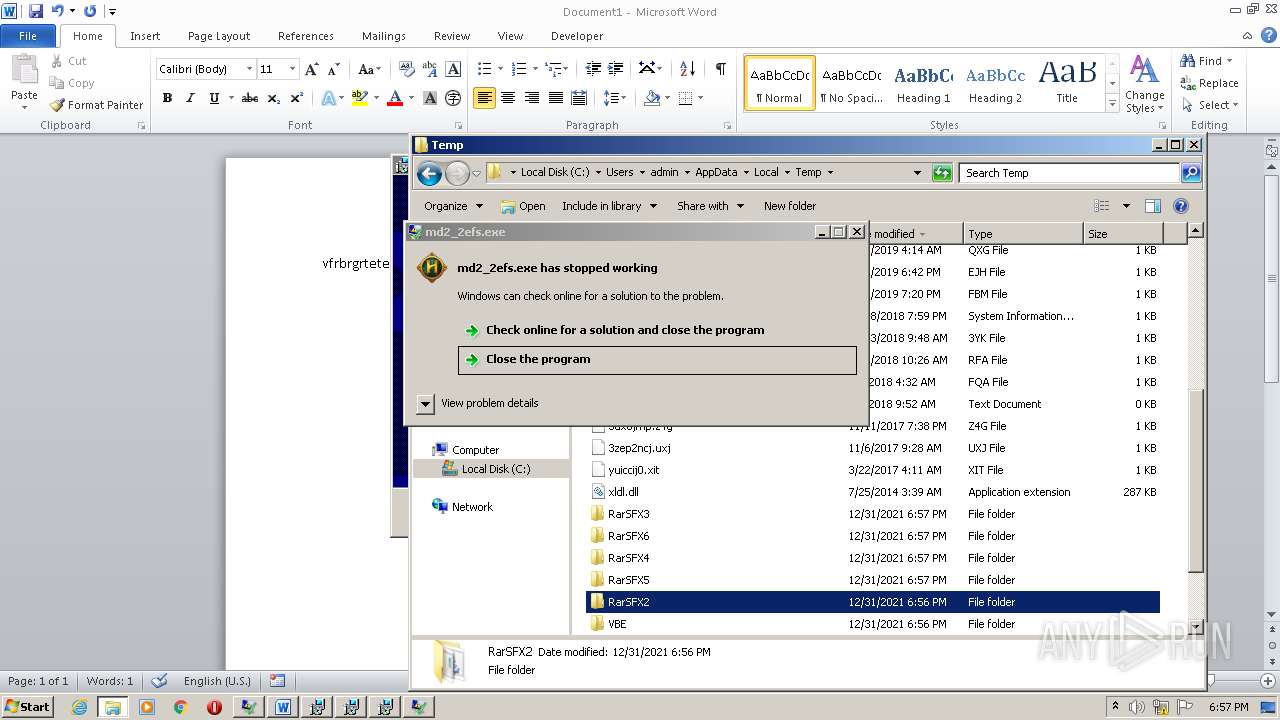Click the Clear Formatting icon
Viewport: 1280px width, 720px height.
tap(407, 69)
